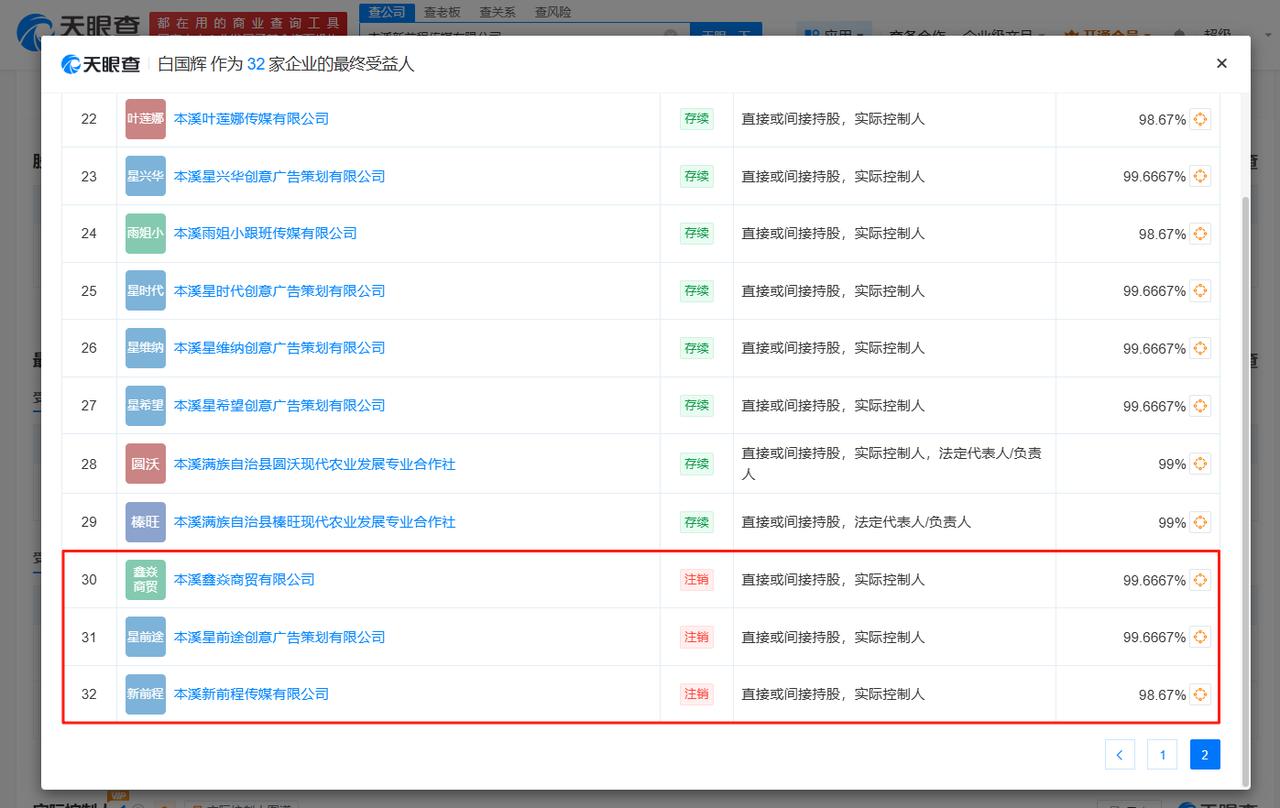The width and height of the screenshot is (1280, 808).
Task: Click the 星前途 company logo tile
Action: coord(145,637)
